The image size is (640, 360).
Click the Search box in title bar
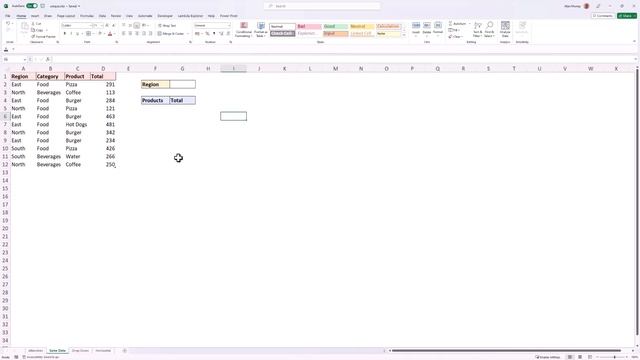click(x=322, y=6)
